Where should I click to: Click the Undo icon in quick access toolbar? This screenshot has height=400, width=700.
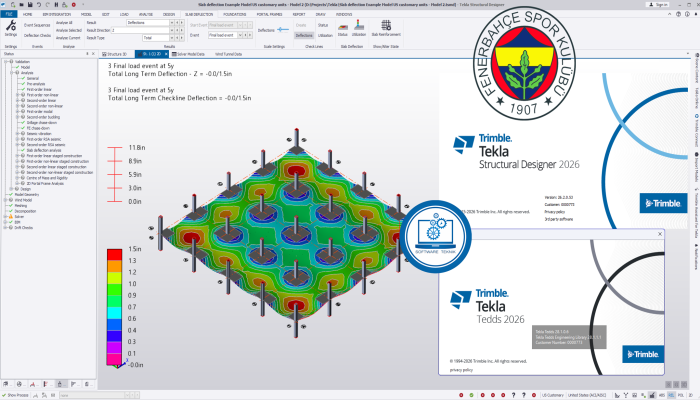pos(39,4)
